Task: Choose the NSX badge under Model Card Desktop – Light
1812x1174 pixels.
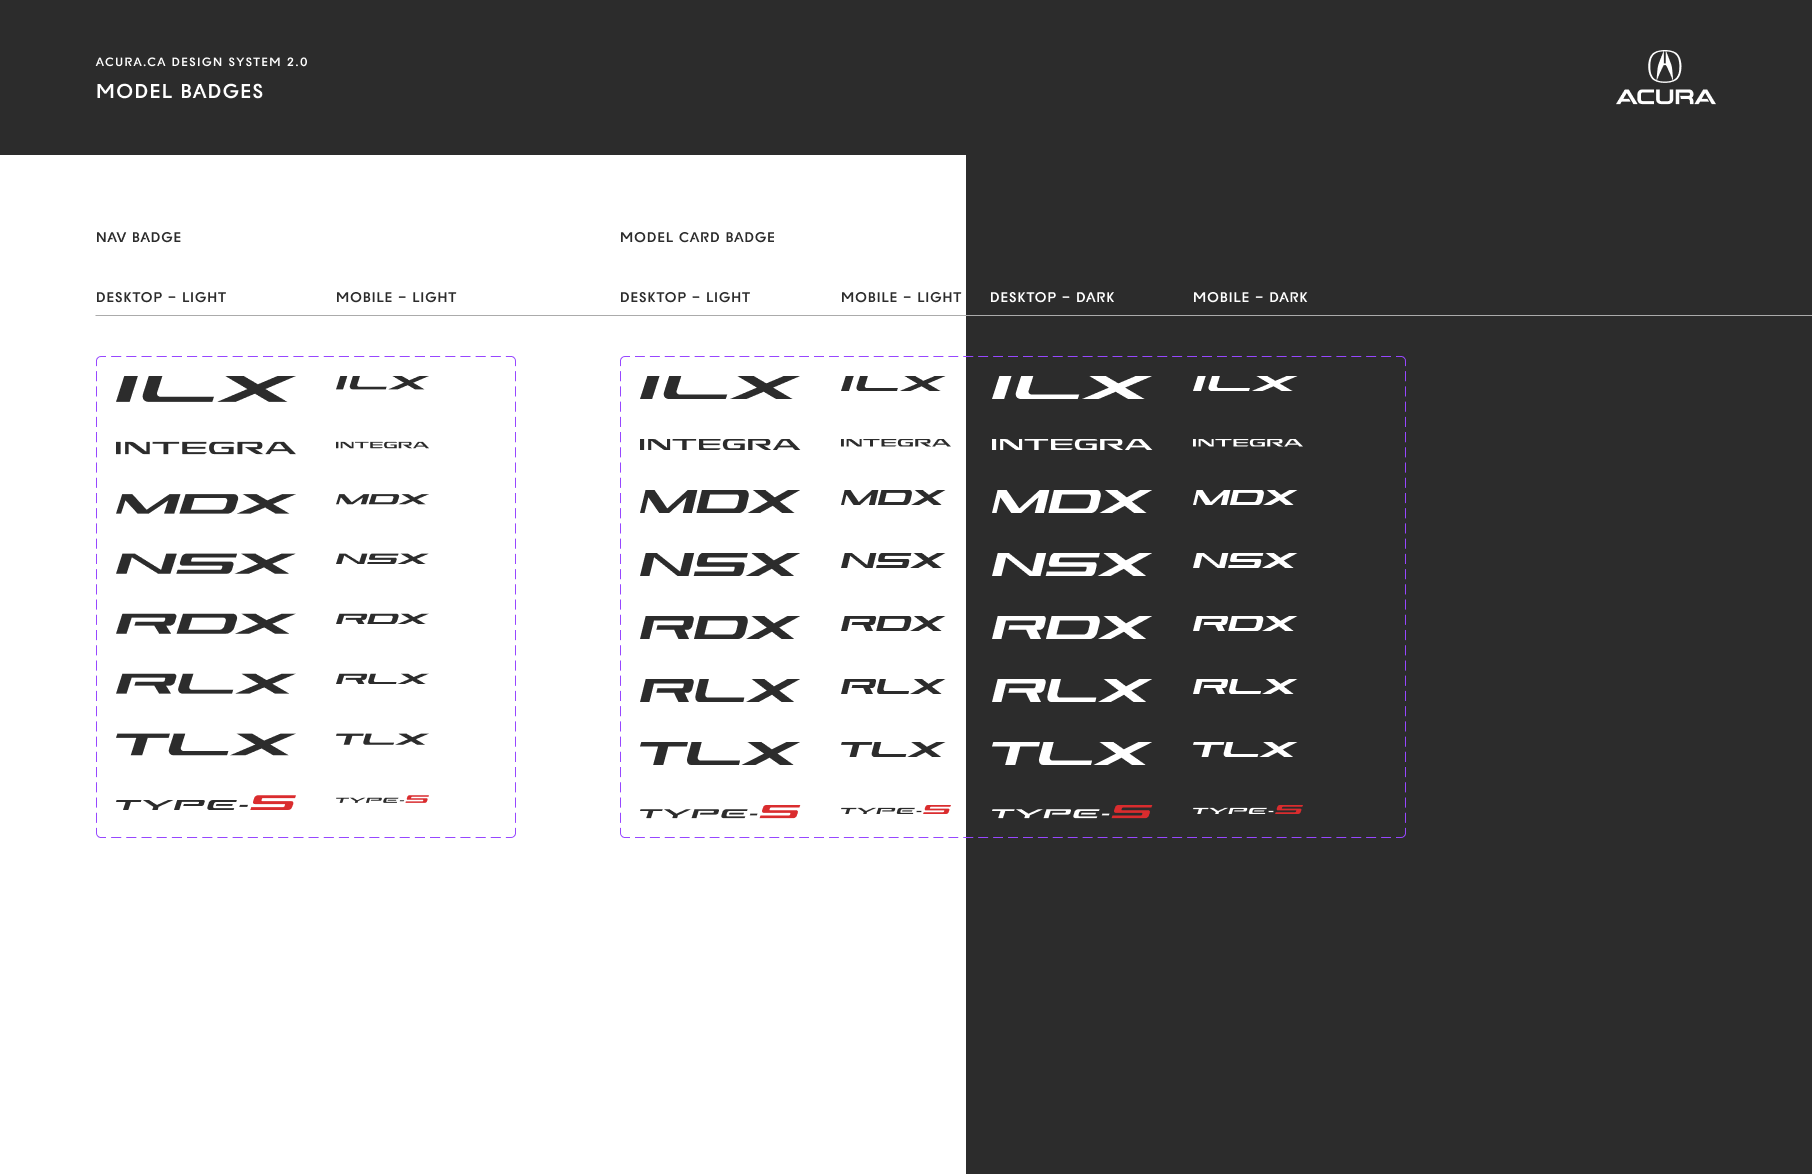Action: click(719, 564)
